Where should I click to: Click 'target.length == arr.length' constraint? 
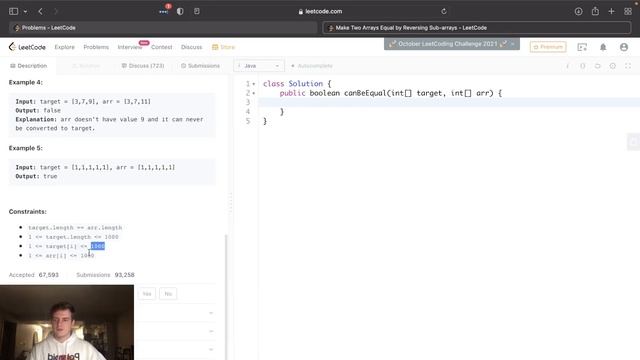[x=75, y=227]
